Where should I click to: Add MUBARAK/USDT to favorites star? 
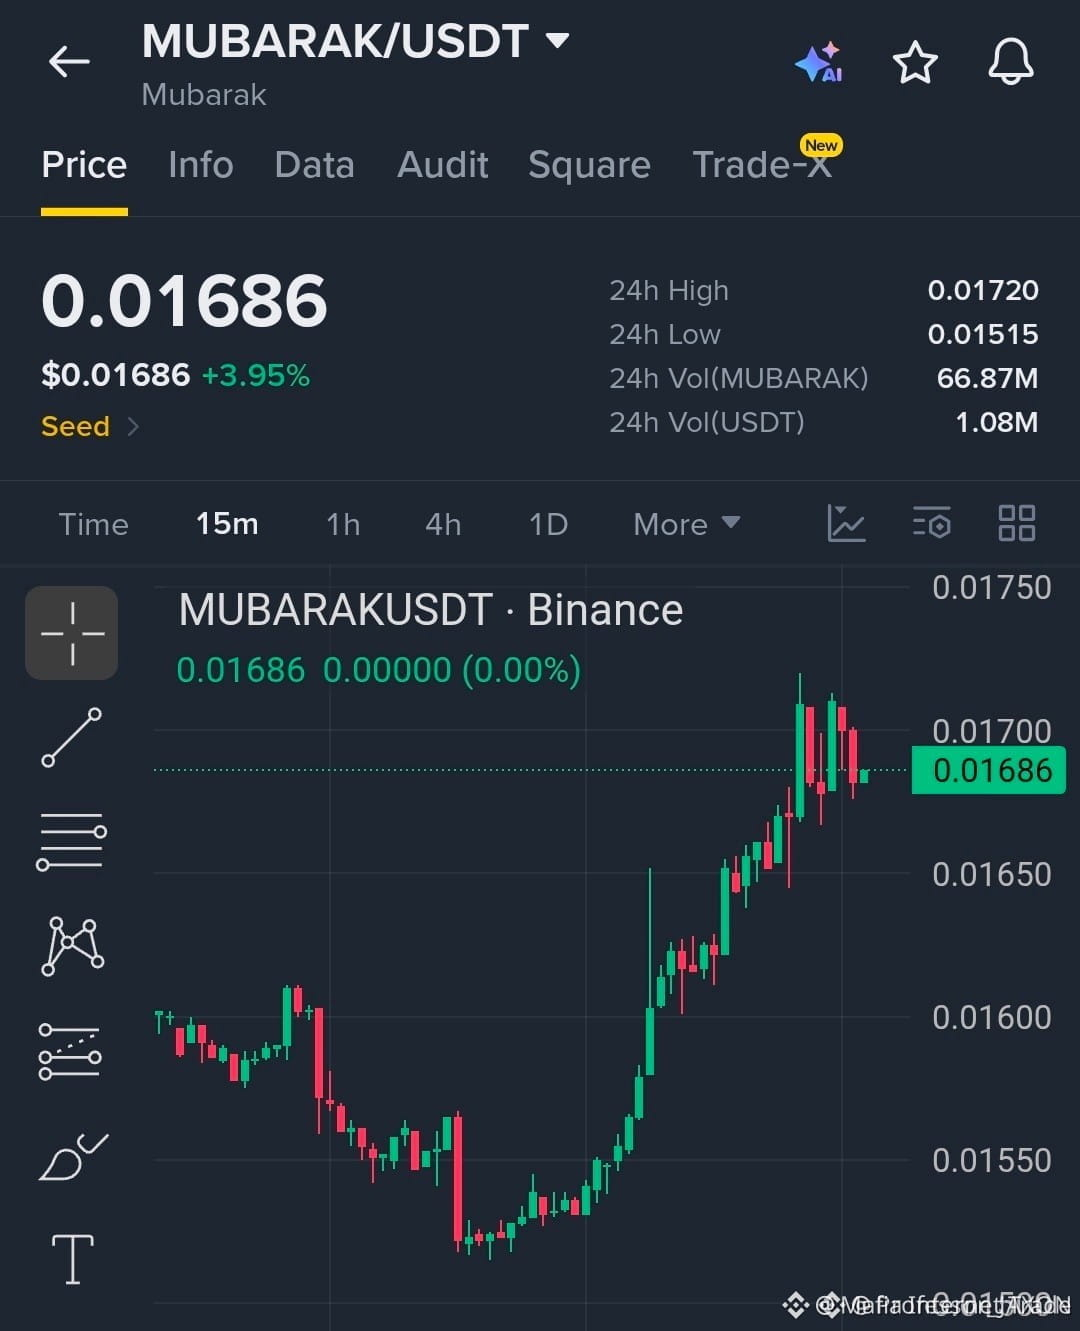click(915, 63)
